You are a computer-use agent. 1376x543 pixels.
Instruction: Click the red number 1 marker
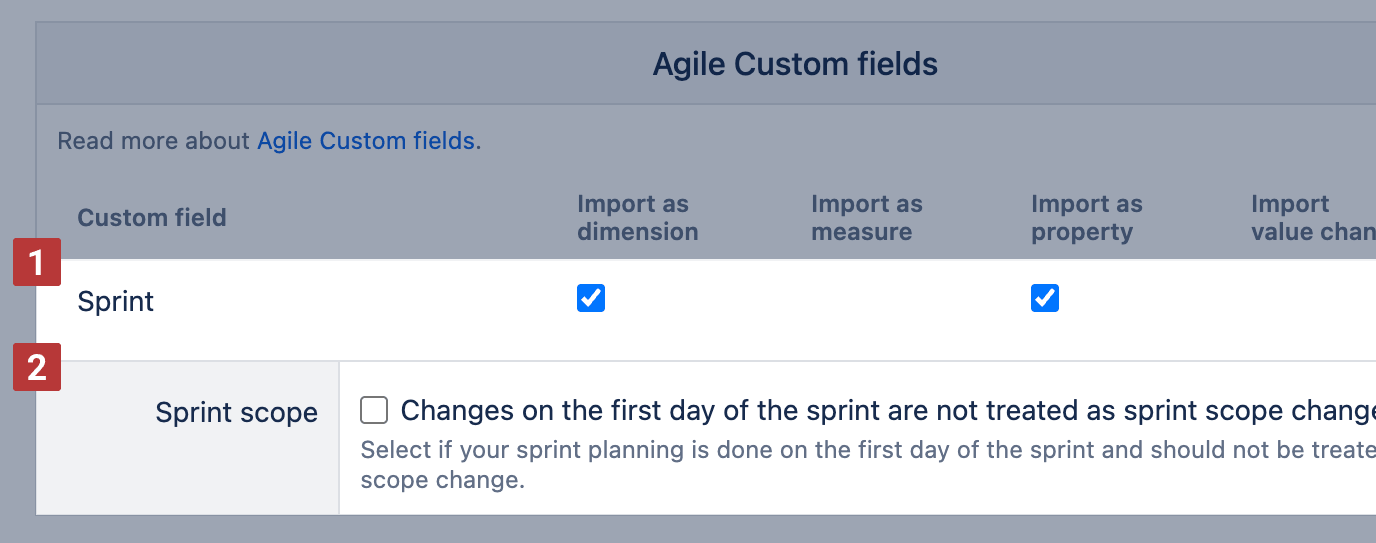point(37,263)
